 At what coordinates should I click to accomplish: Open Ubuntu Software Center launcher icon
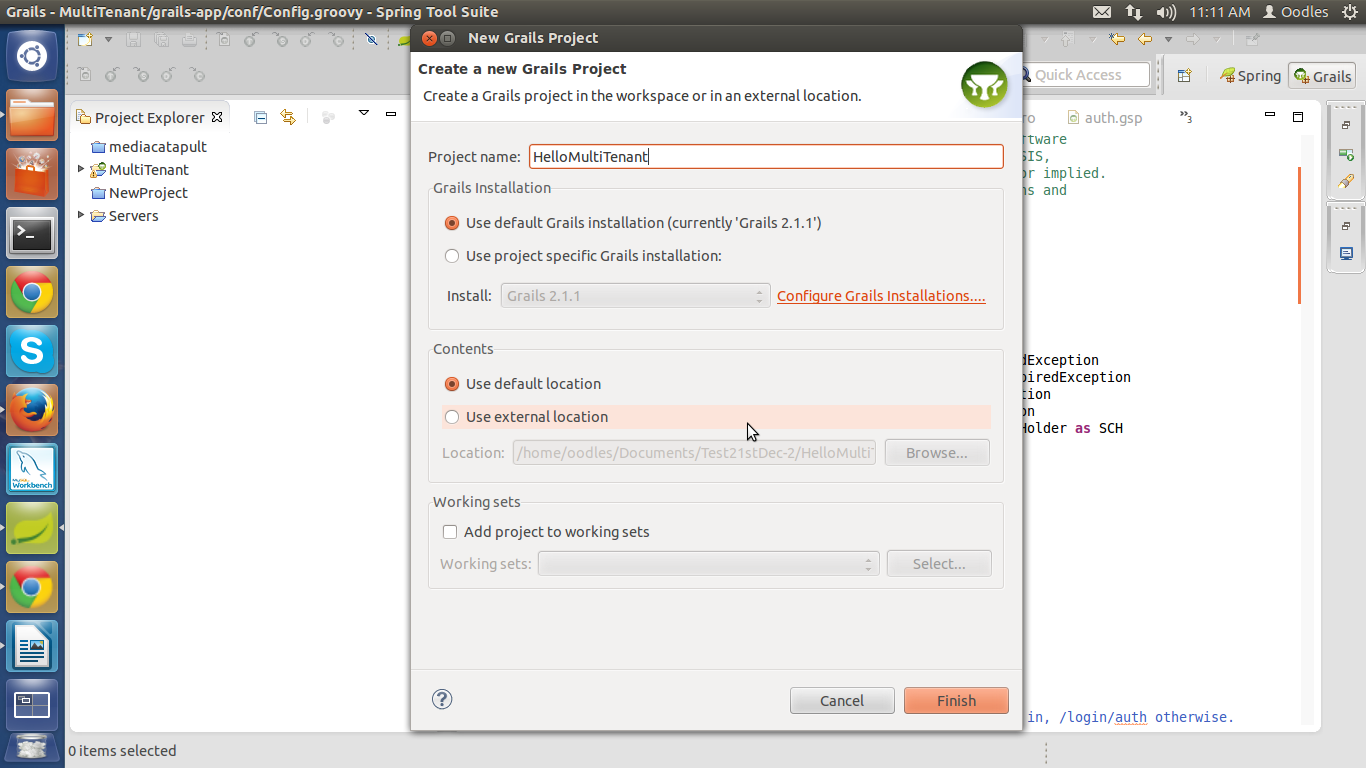point(32,175)
